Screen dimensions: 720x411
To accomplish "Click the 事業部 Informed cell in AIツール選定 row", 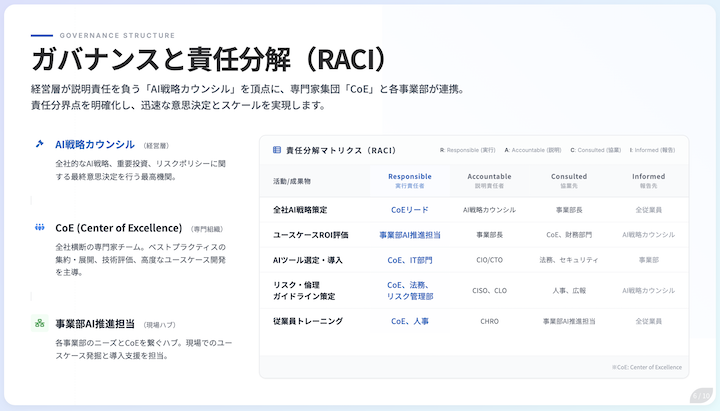I will (x=648, y=260).
